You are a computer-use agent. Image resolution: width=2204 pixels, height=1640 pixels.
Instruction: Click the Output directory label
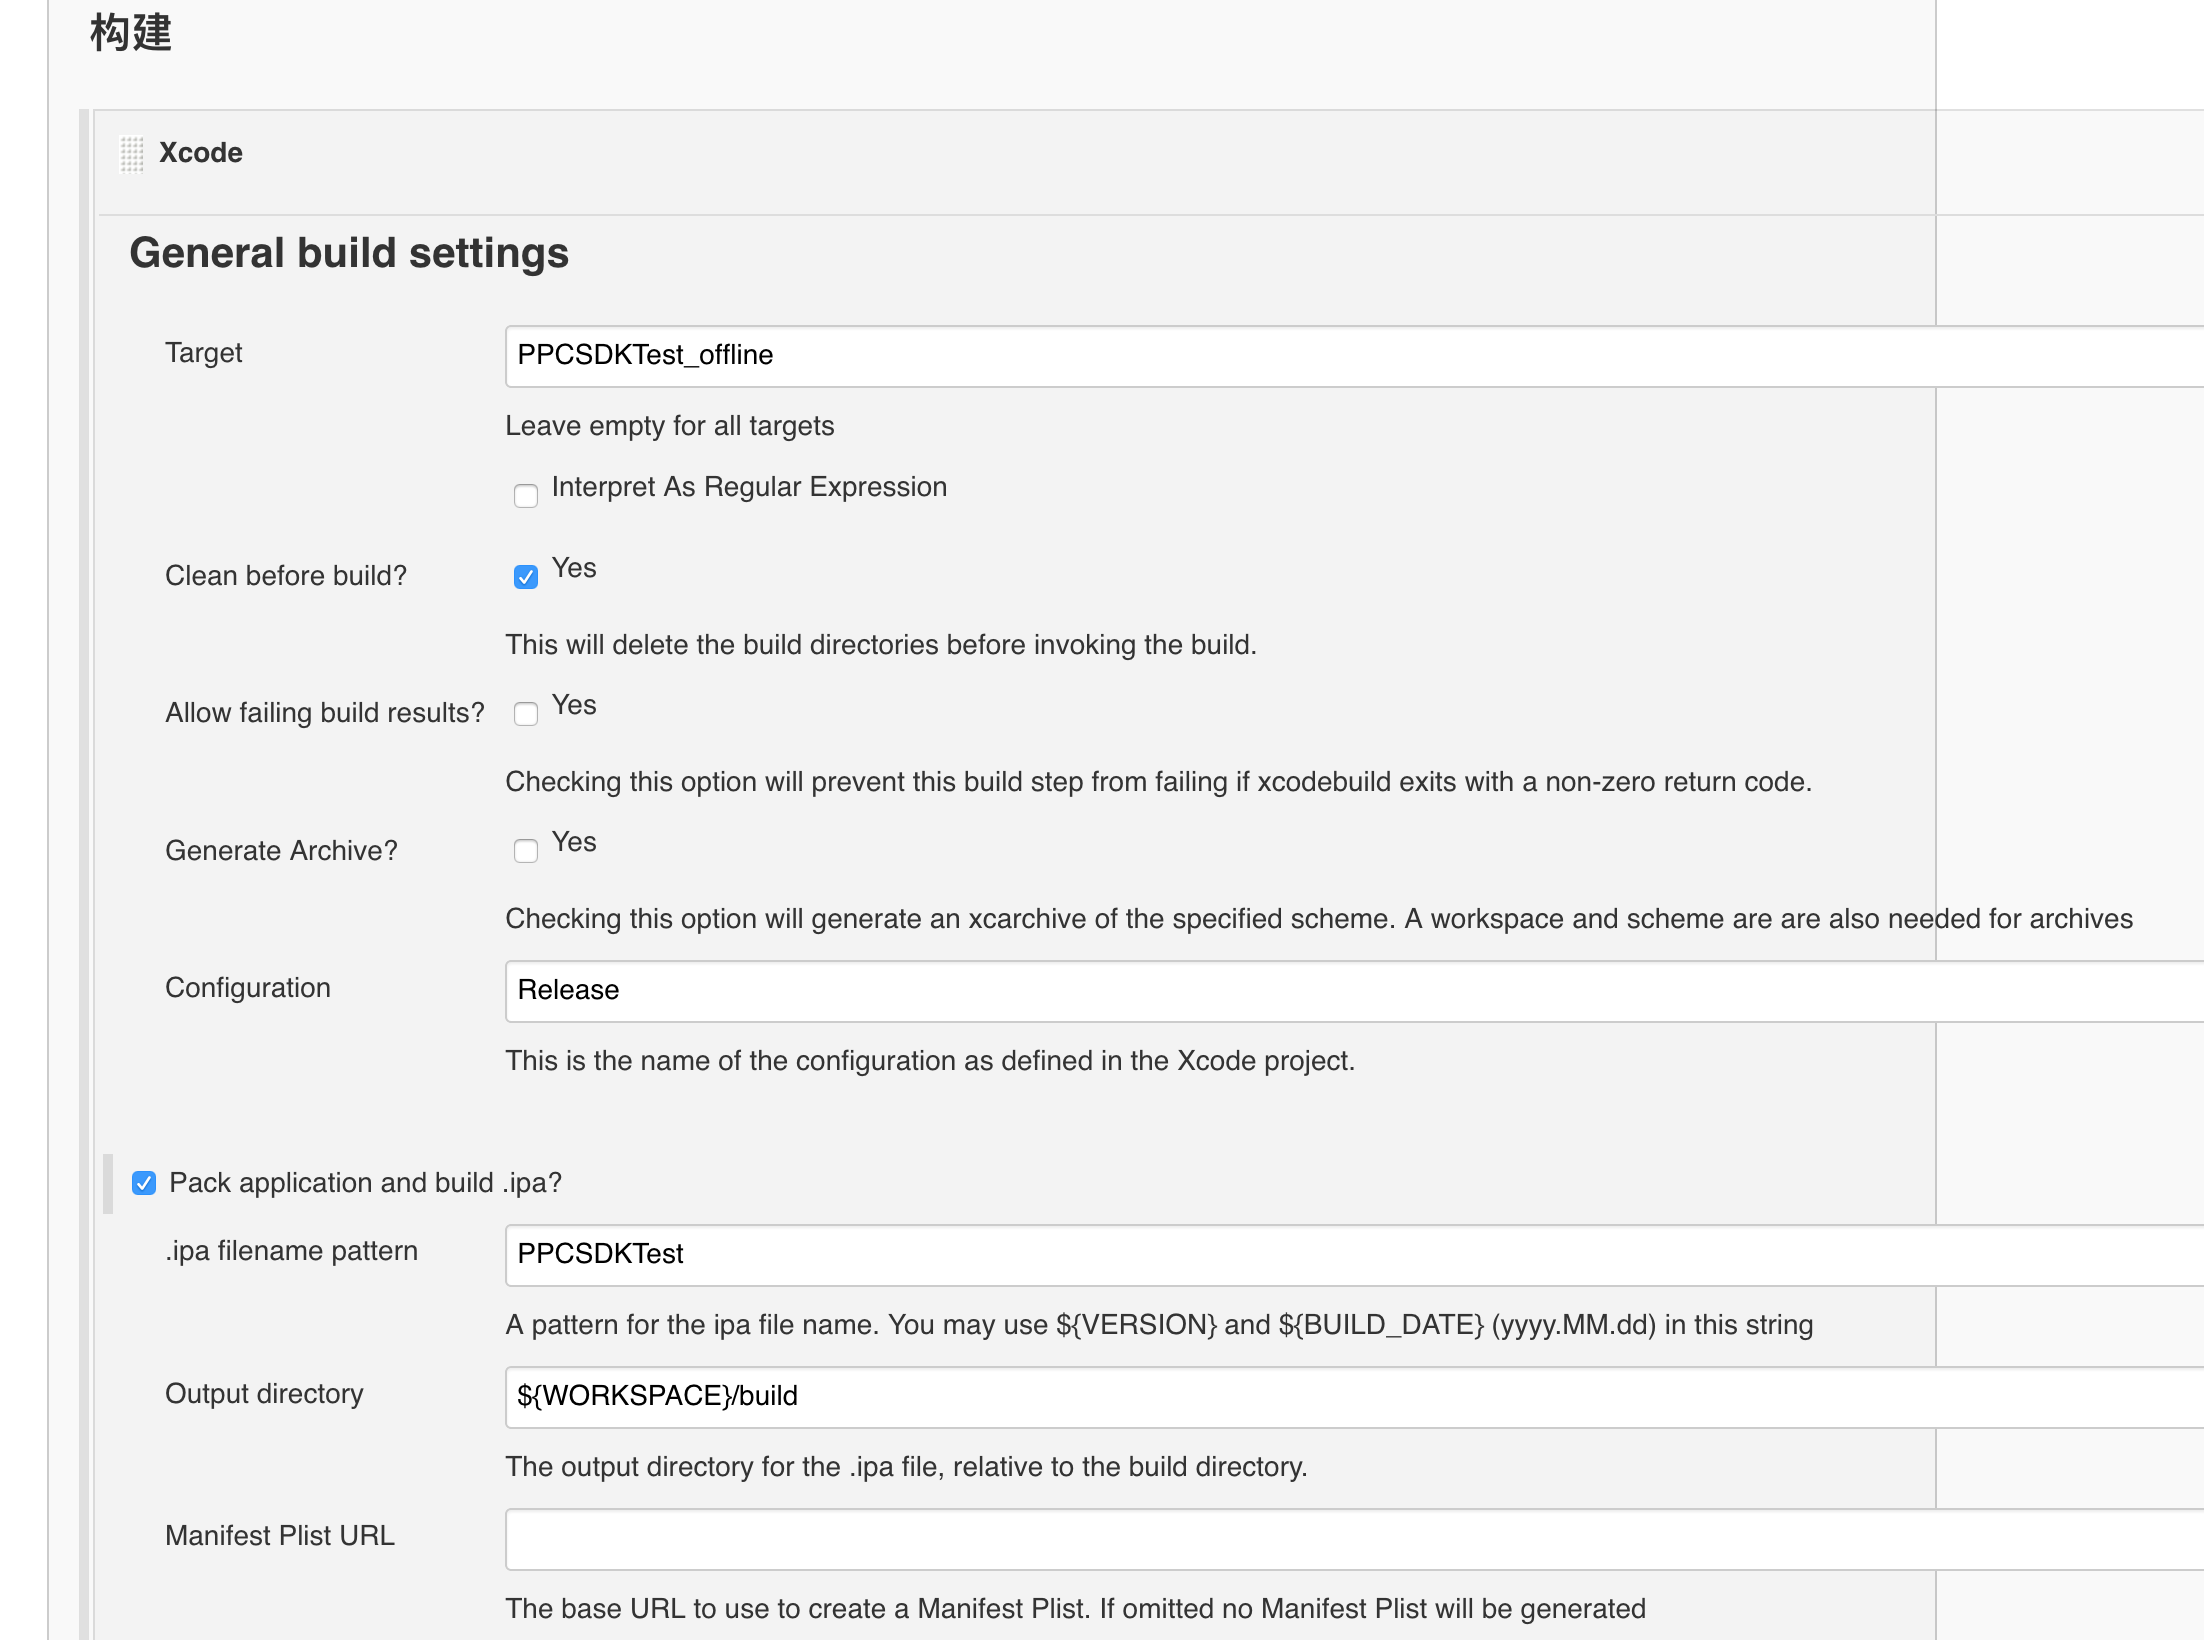click(x=264, y=1394)
